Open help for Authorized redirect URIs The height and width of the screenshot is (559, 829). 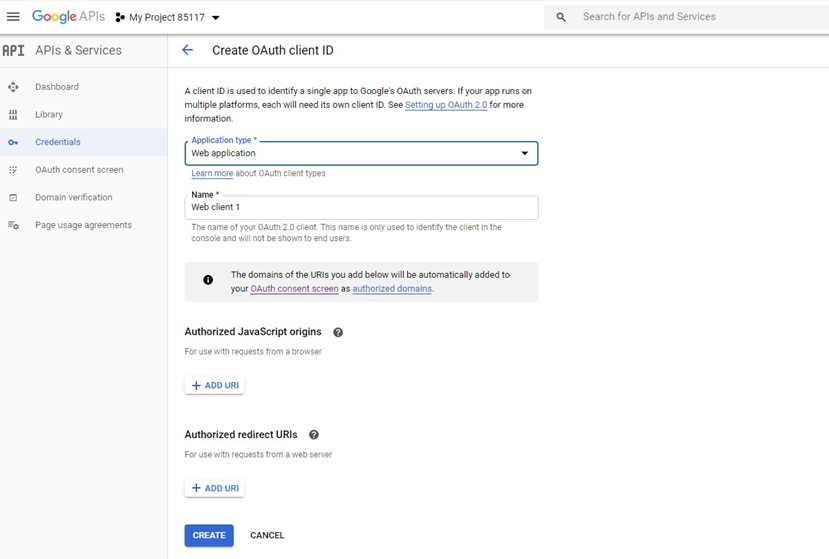(314, 435)
